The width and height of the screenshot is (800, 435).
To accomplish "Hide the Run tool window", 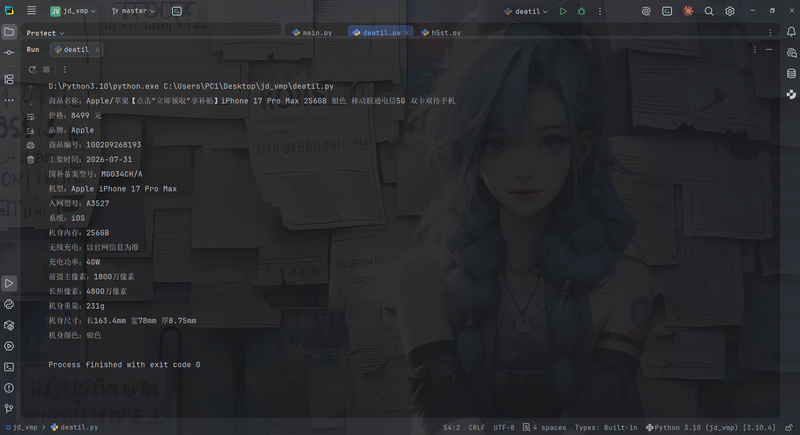I will coord(769,49).
